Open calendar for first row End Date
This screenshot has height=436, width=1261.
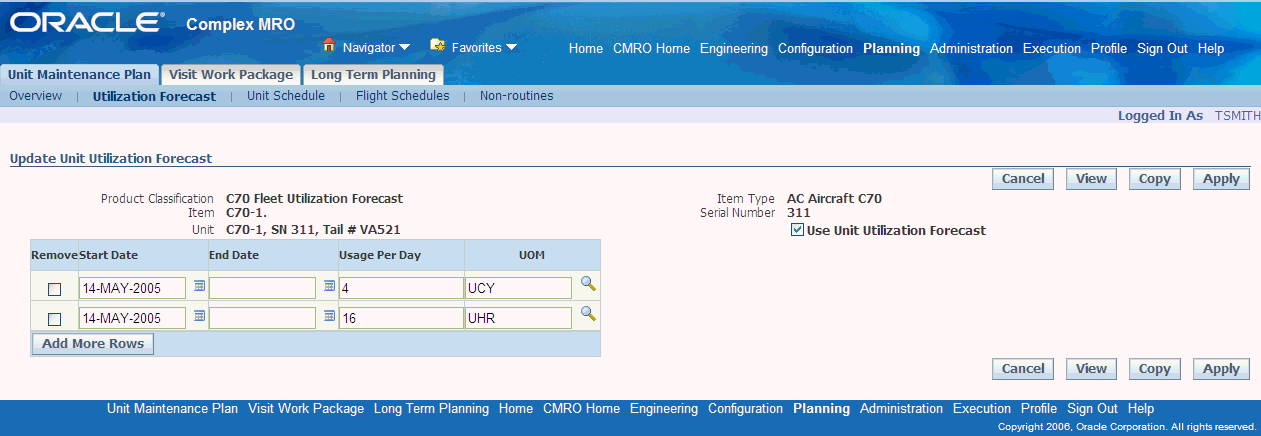(x=329, y=287)
